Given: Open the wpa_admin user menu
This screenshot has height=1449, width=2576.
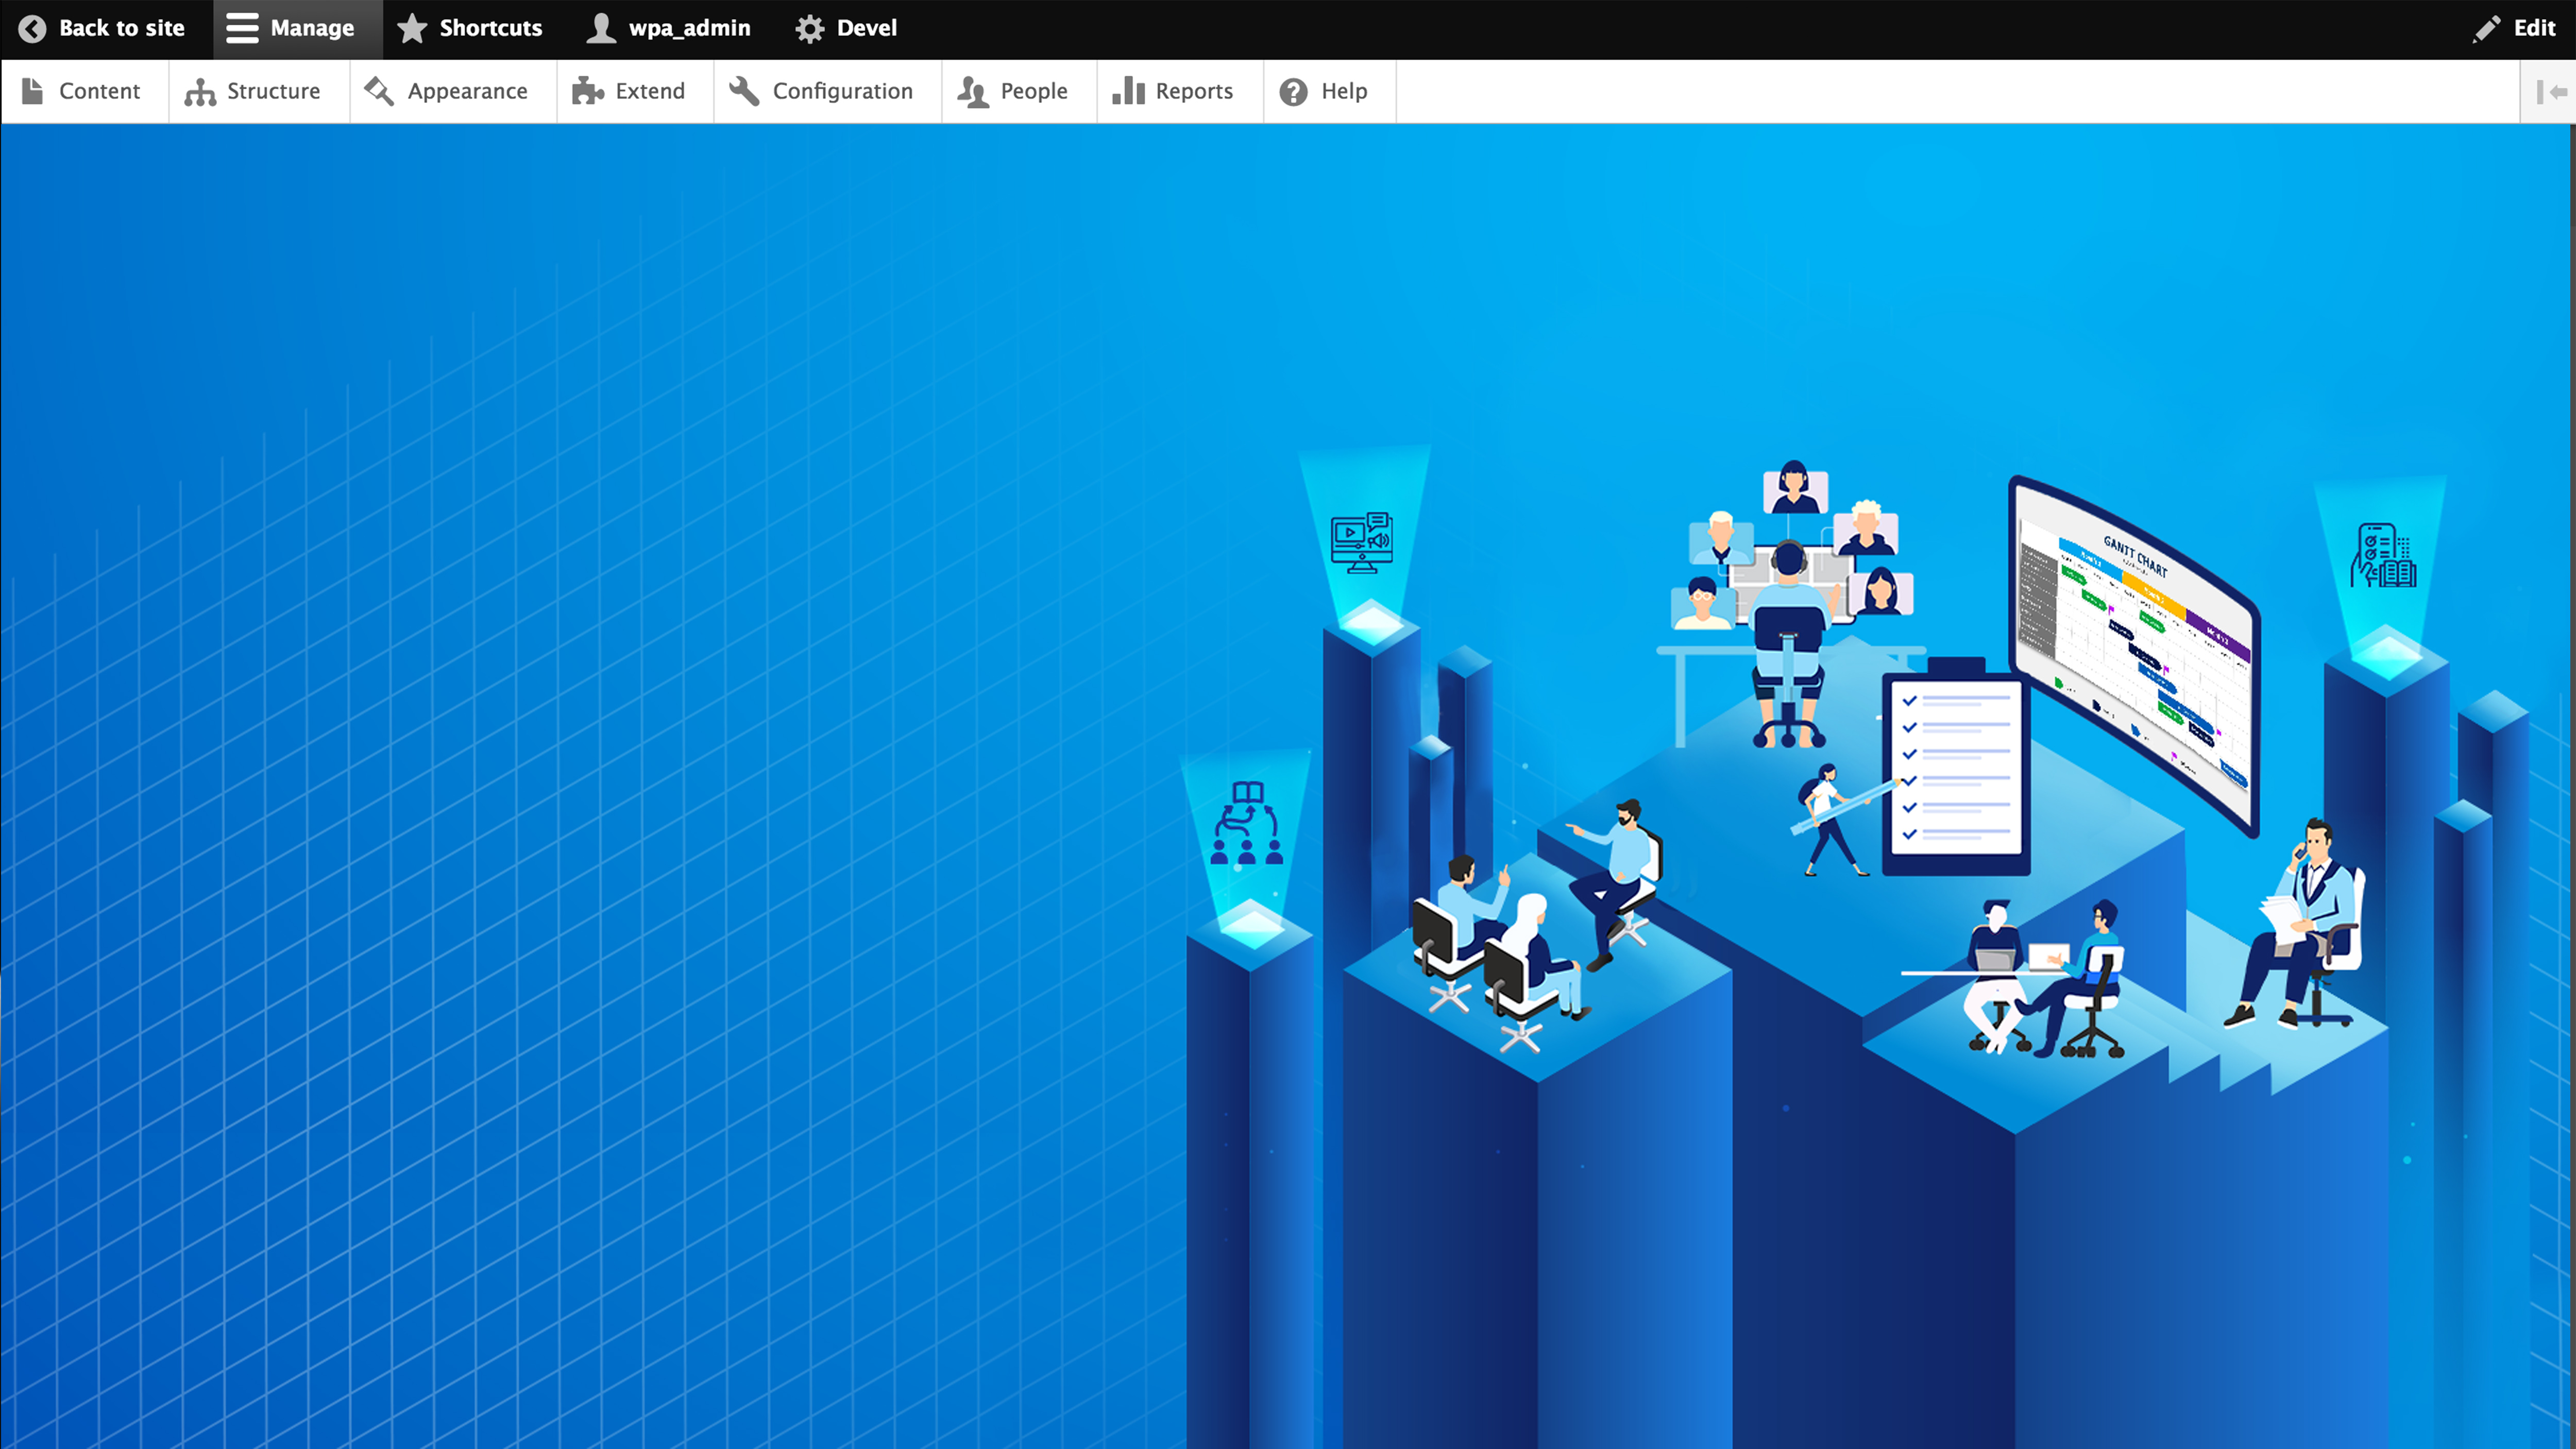Looking at the screenshot, I should [x=669, y=28].
